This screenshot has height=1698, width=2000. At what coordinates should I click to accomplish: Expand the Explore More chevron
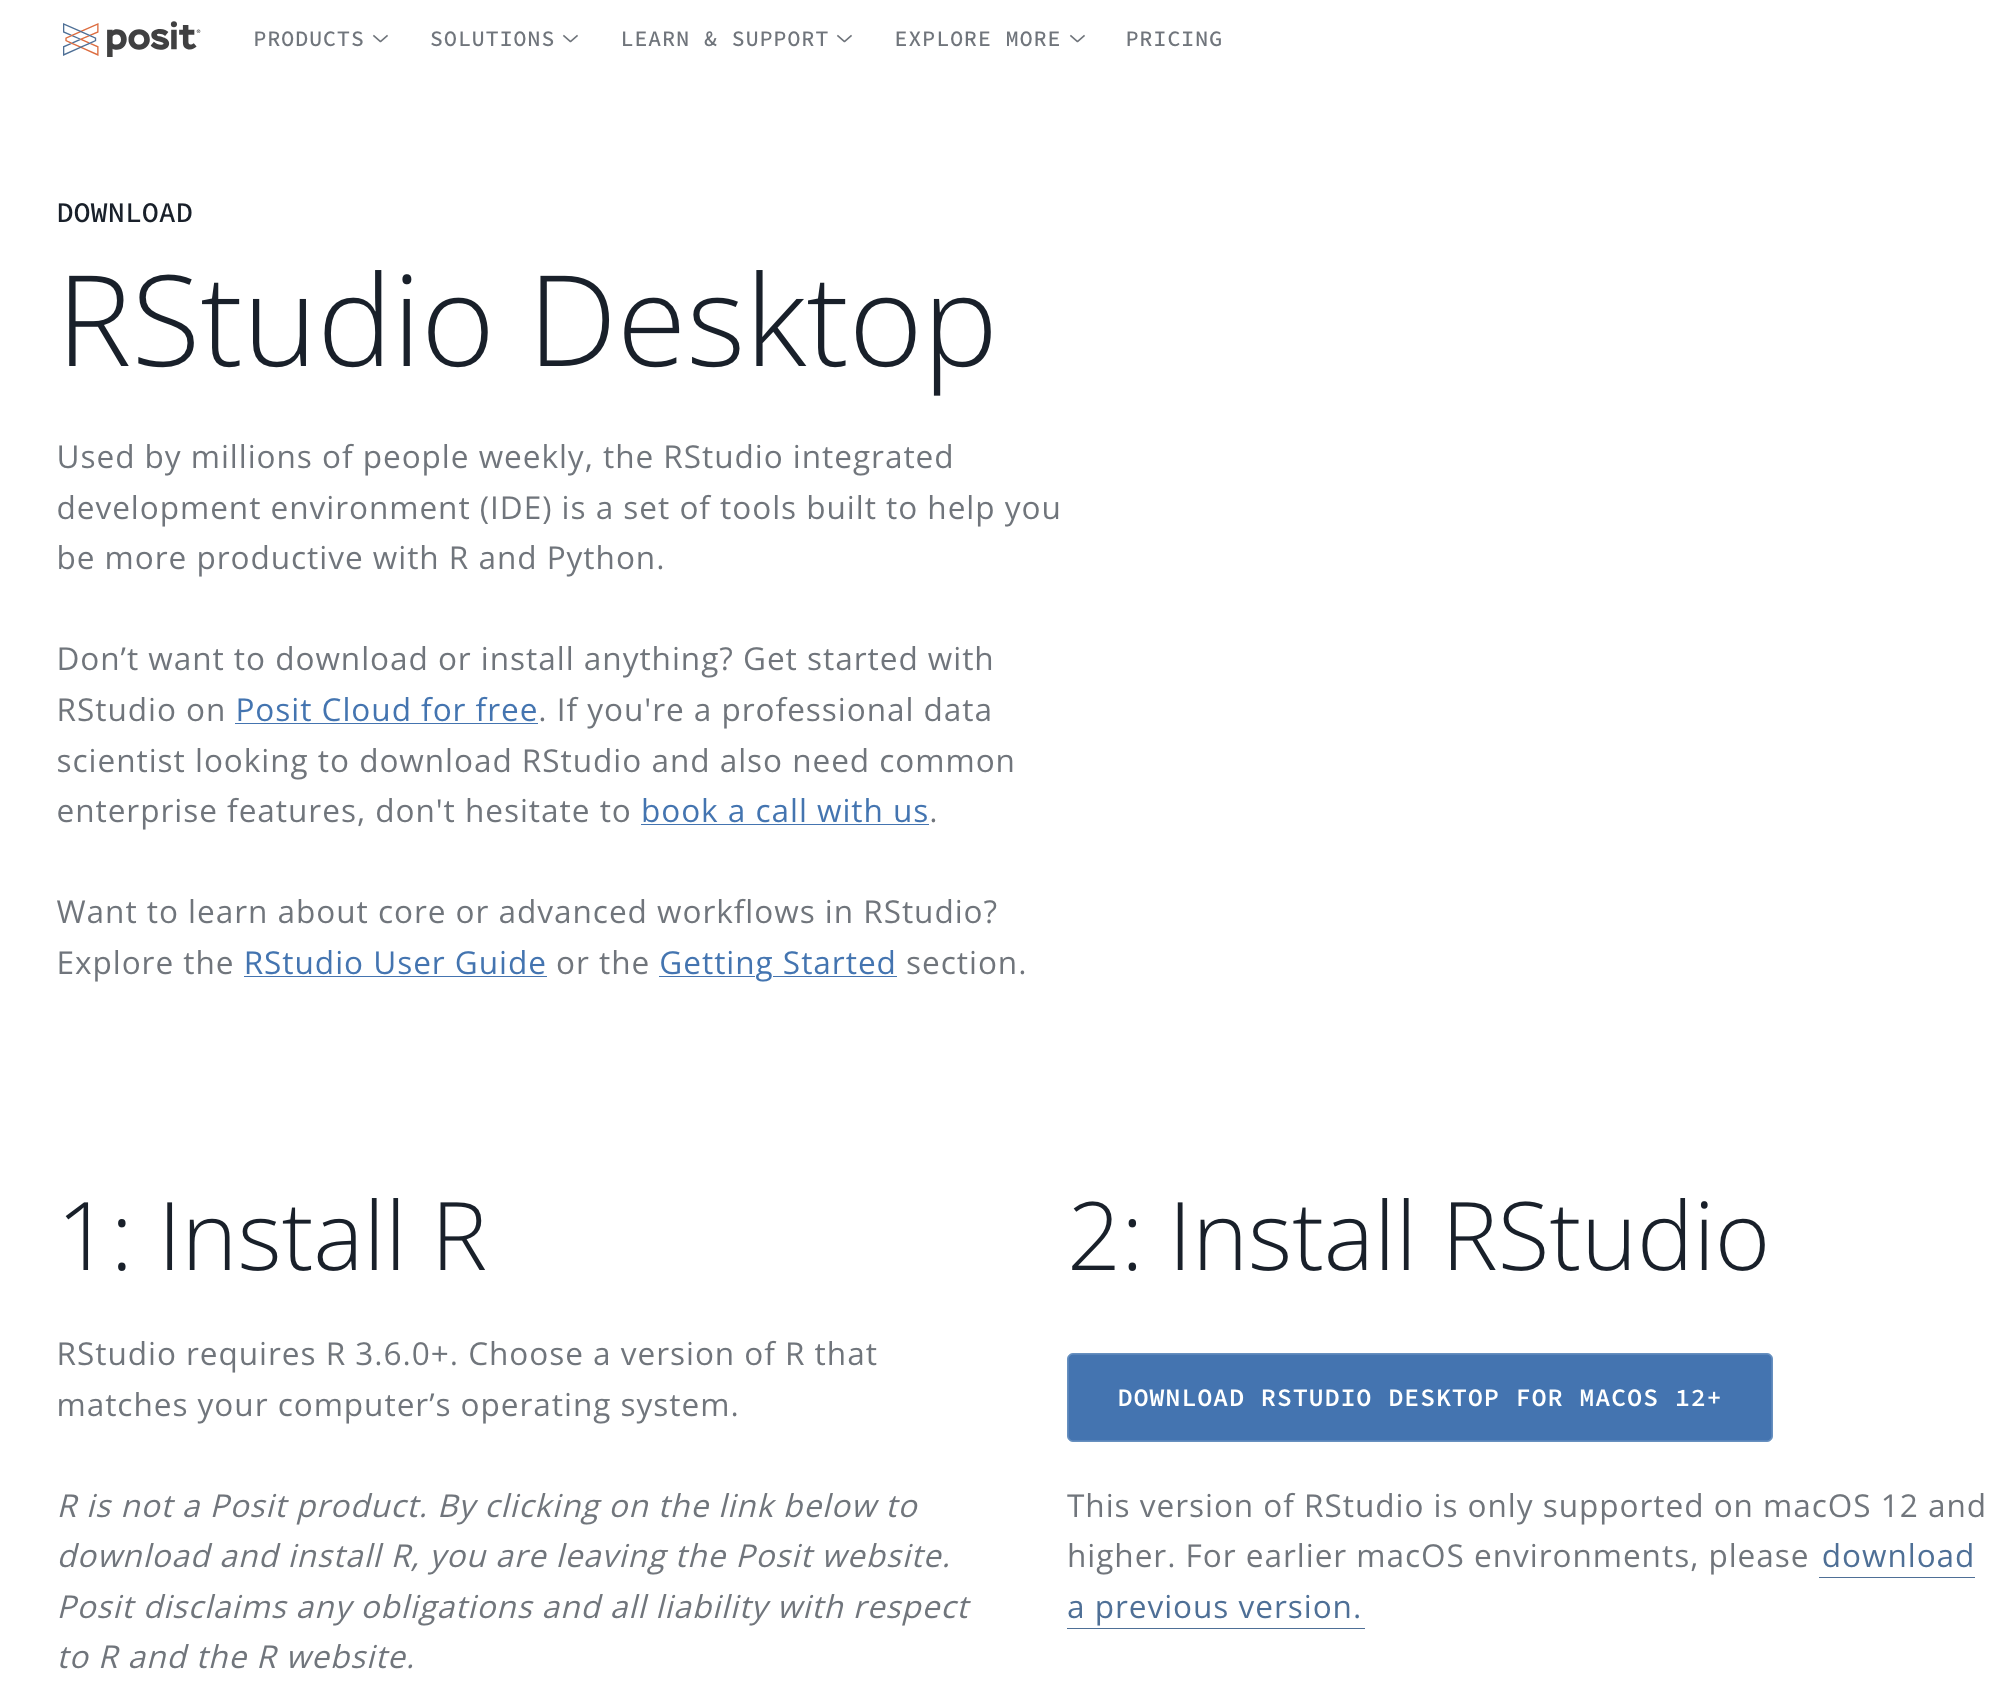pyautogui.click(x=1077, y=39)
